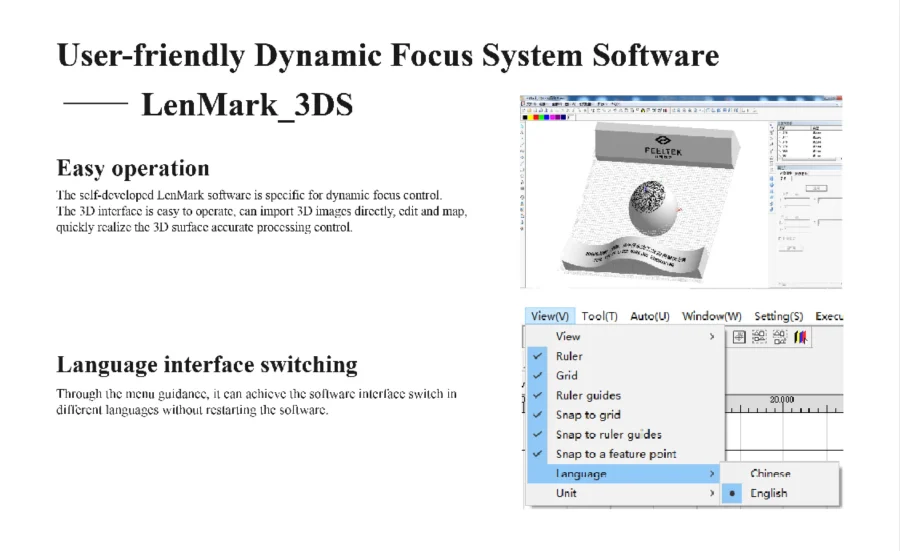The image size is (900, 551).
Task: Toggle the Ruler checkmark item
Action: [x=623, y=356]
